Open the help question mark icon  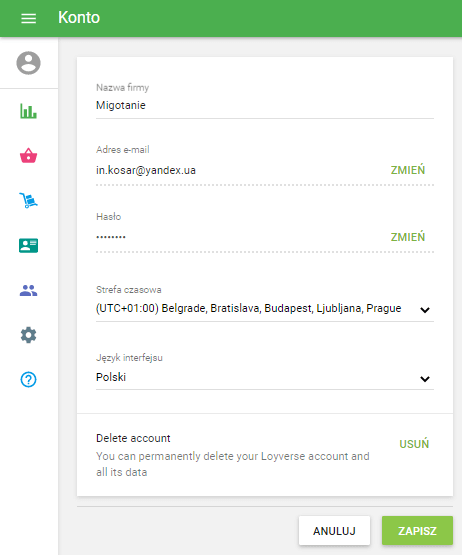click(28, 379)
